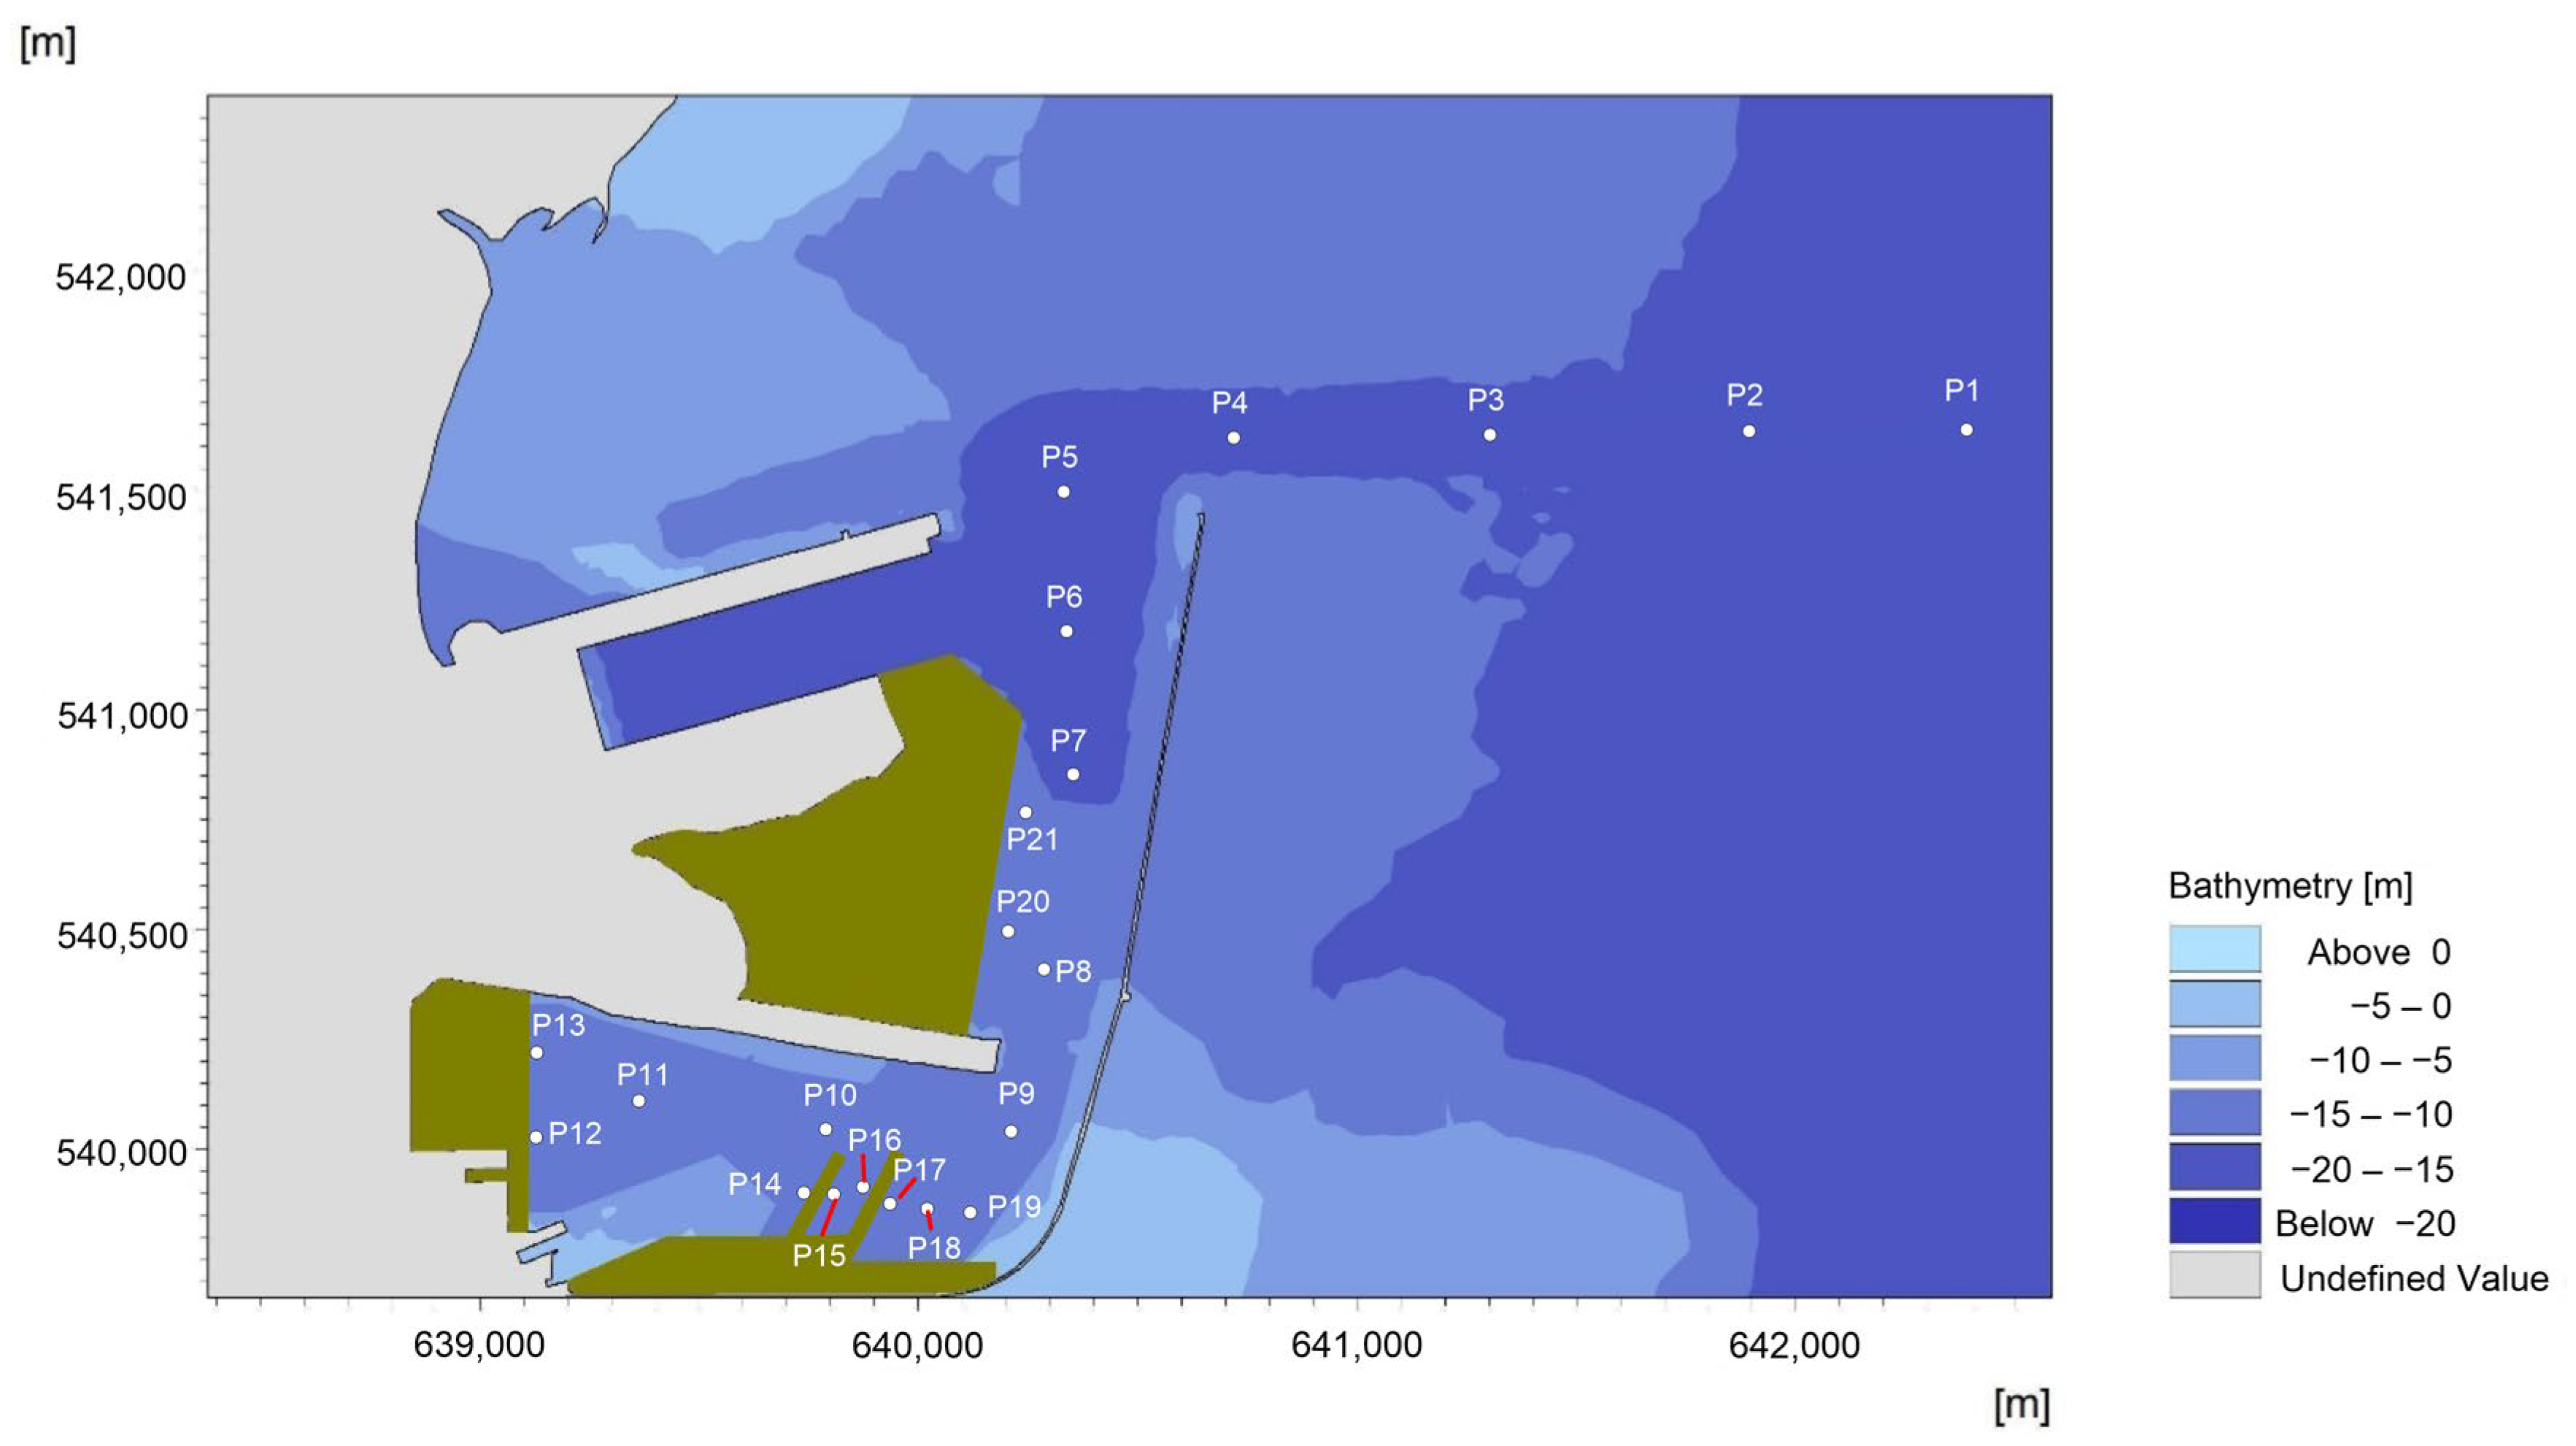Click the 541,500 y-axis label
2576x1446 pixels.
click(120, 497)
